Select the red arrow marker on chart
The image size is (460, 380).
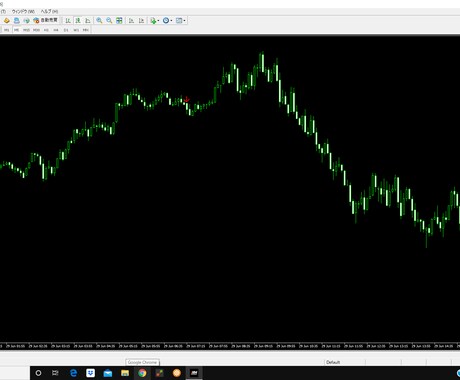[x=187, y=99]
